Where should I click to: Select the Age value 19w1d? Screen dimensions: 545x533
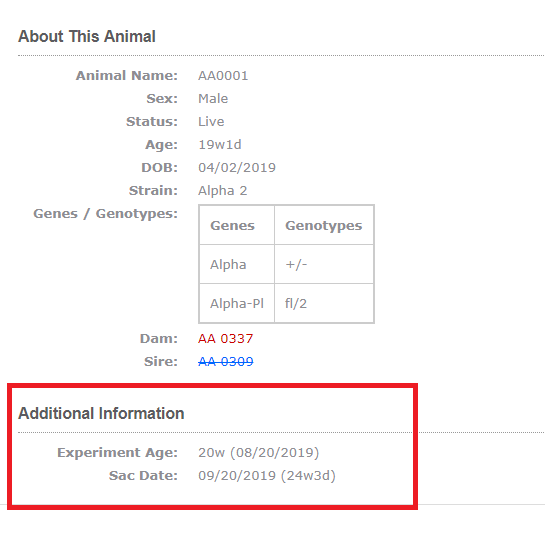220,144
